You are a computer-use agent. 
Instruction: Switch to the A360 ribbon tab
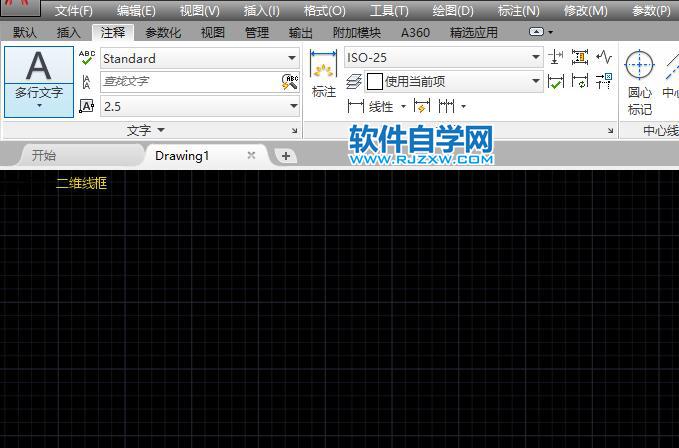(415, 32)
